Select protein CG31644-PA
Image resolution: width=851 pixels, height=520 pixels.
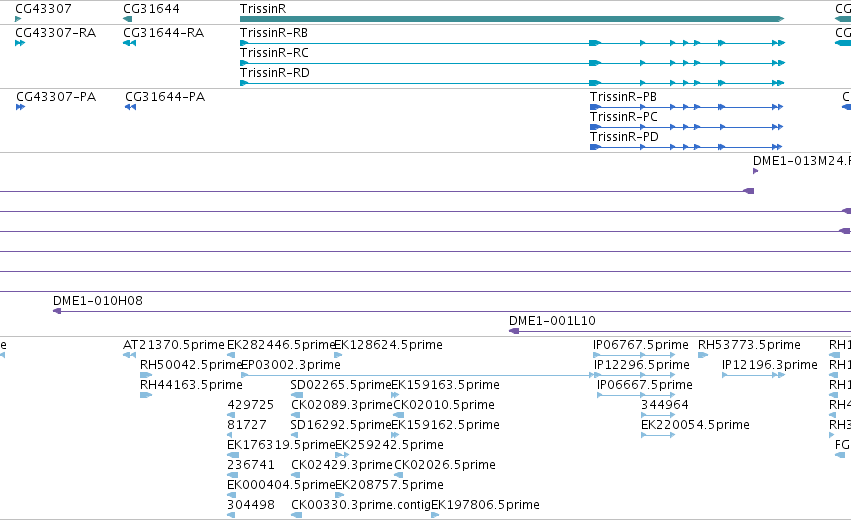(x=165, y=97)
